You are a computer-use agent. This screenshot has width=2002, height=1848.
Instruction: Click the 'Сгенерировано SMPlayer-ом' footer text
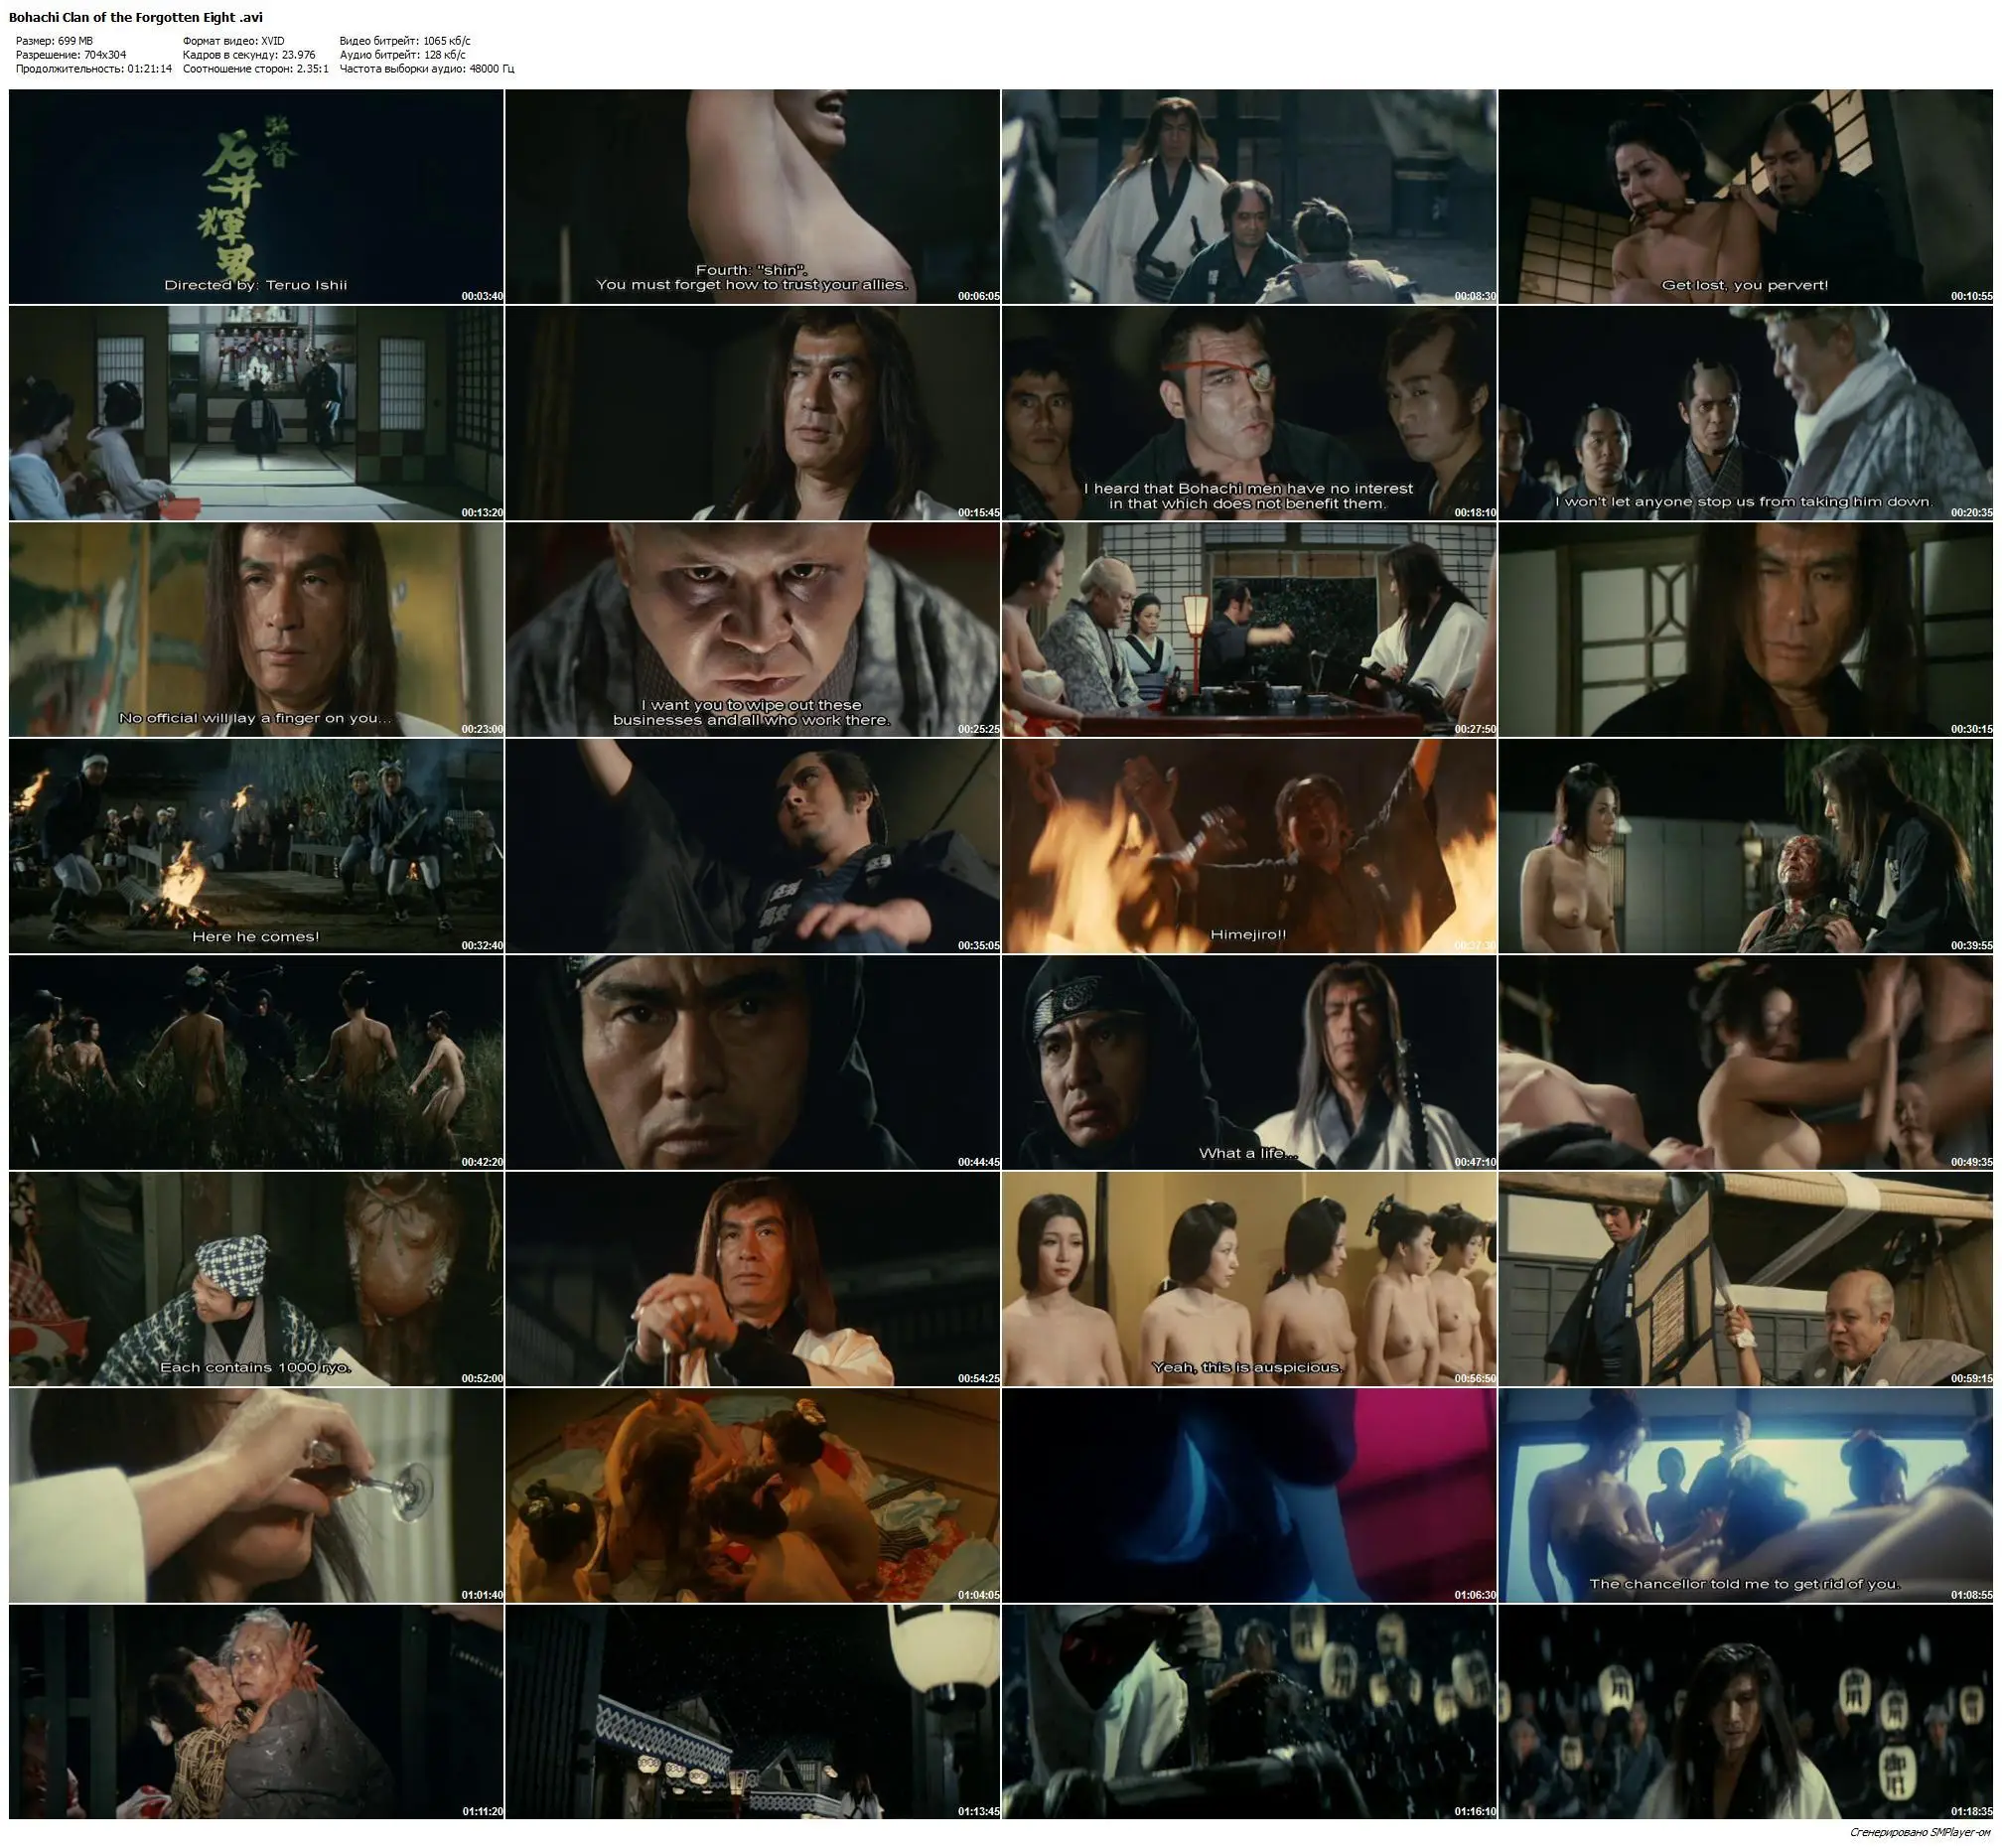point(1921,1832)
